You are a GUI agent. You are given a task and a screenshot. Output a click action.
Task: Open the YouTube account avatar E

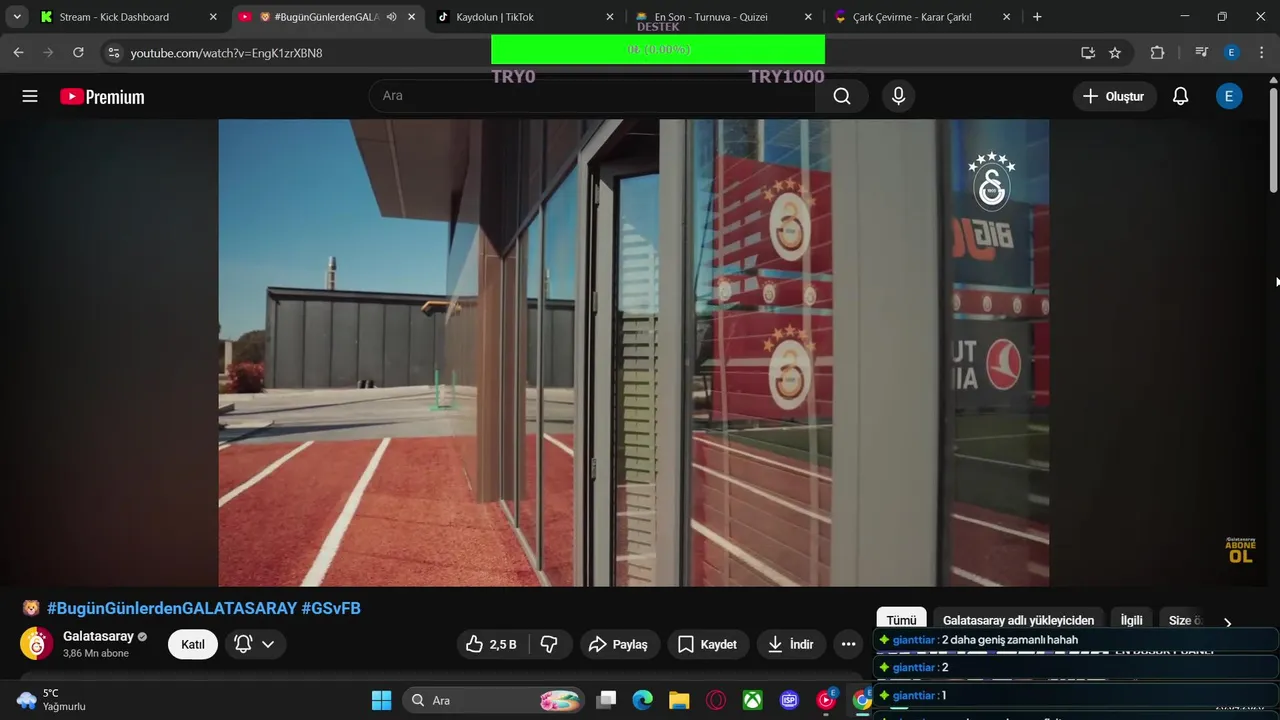[1229, 96]
